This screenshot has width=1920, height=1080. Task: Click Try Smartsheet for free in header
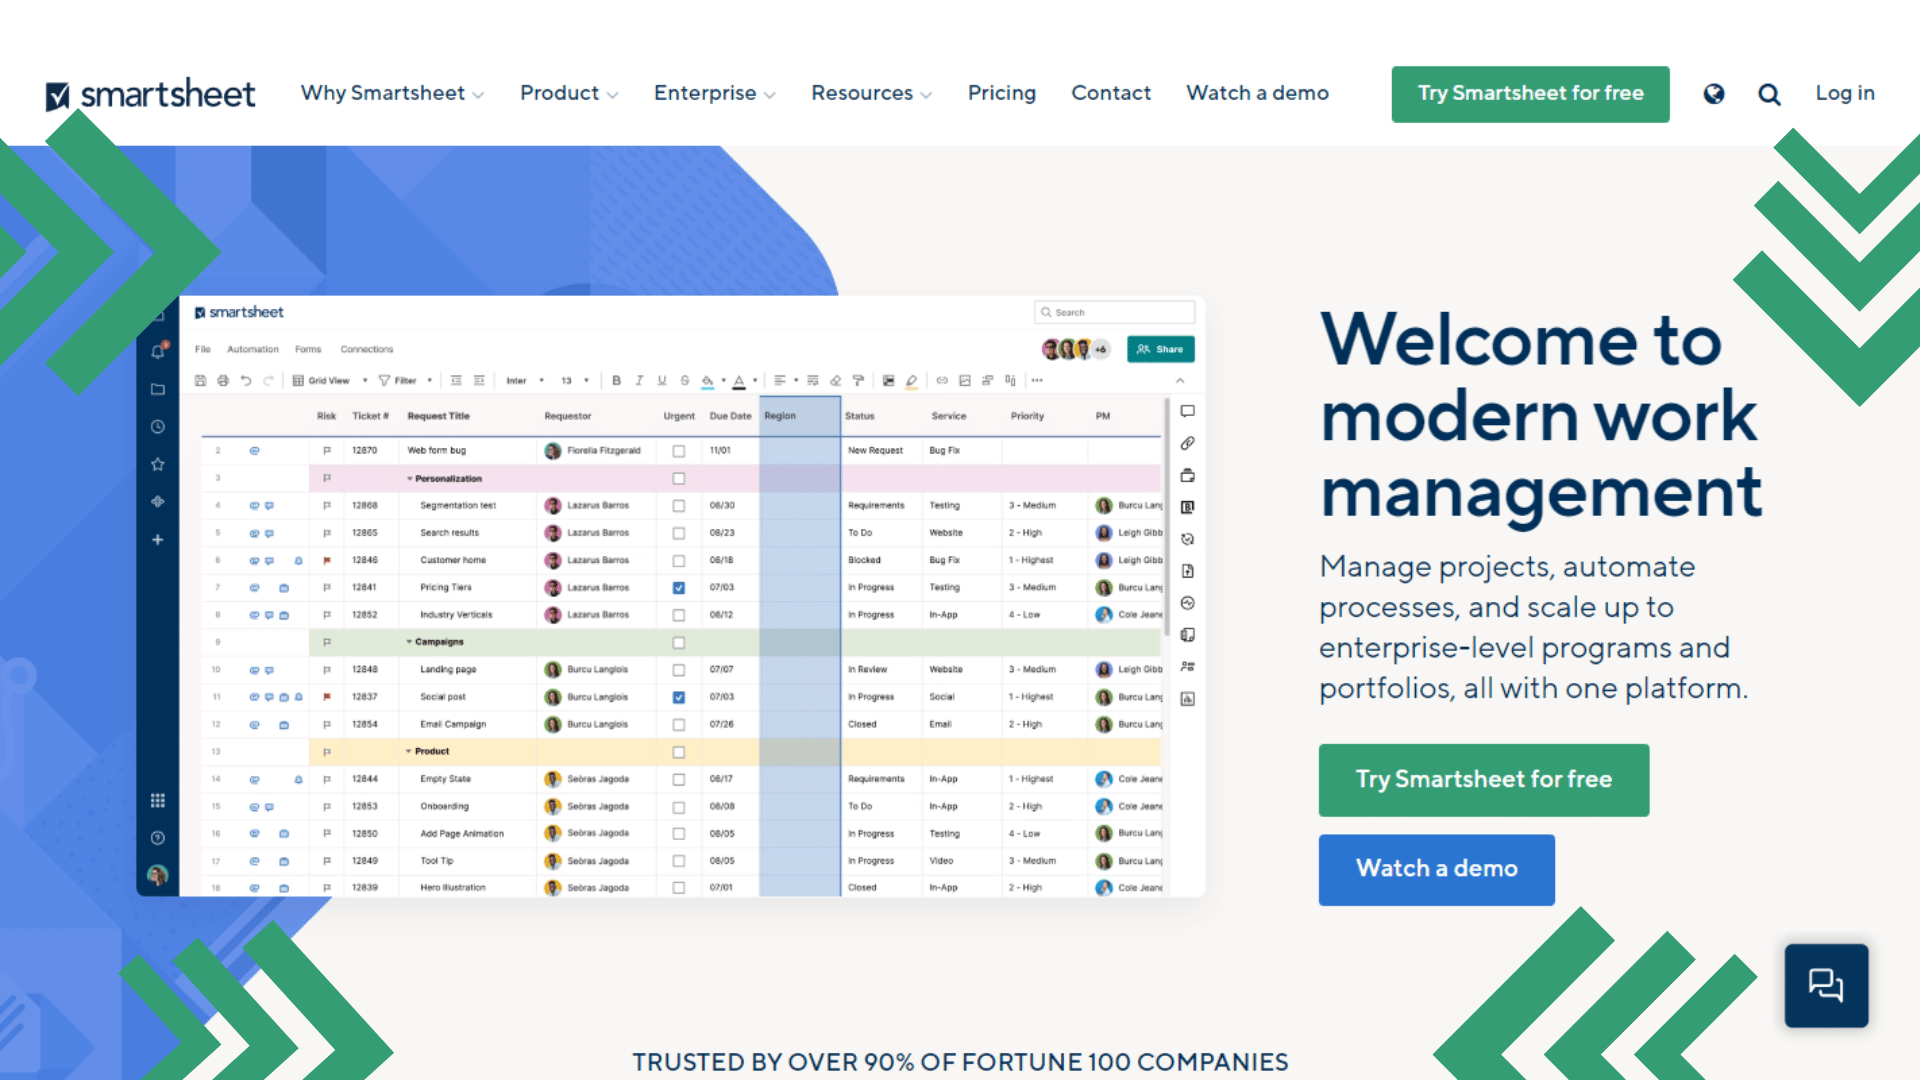tap(1530, 94)
